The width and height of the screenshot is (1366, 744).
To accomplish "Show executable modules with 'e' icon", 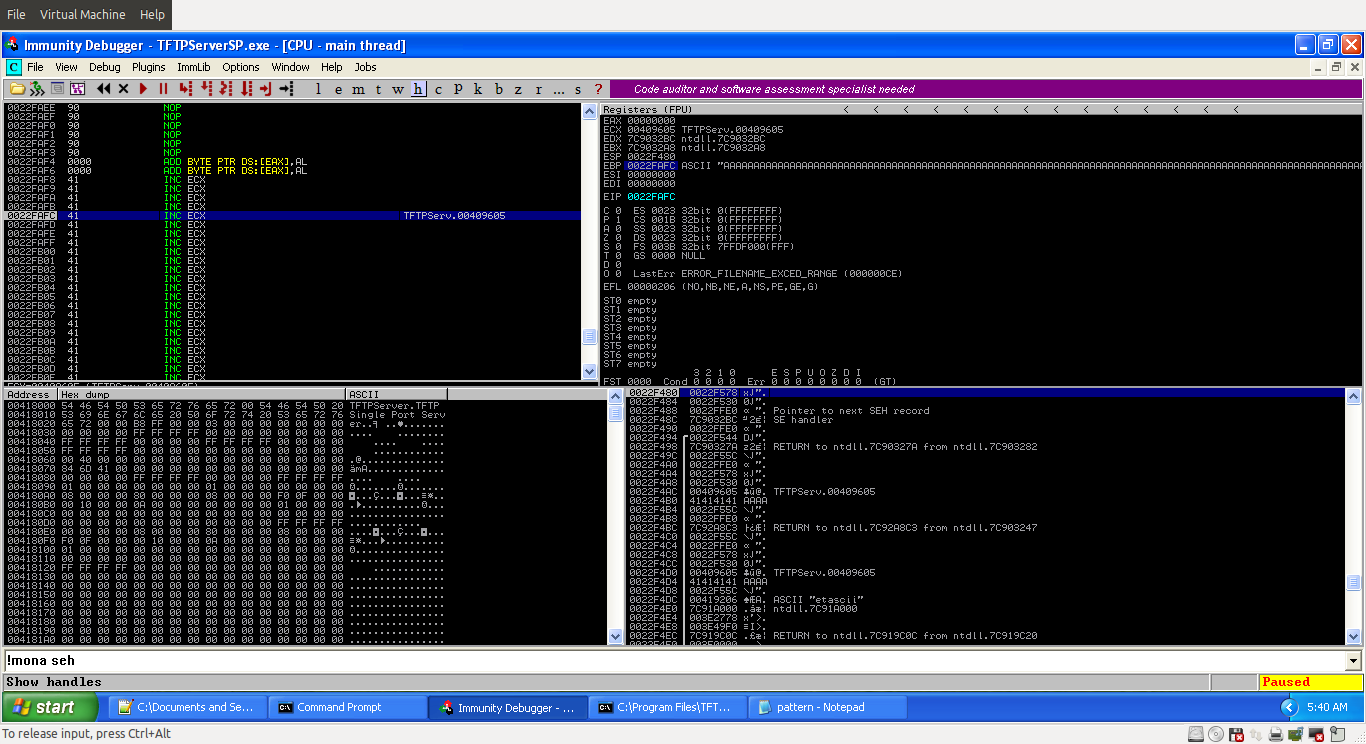I will [338, 89].
